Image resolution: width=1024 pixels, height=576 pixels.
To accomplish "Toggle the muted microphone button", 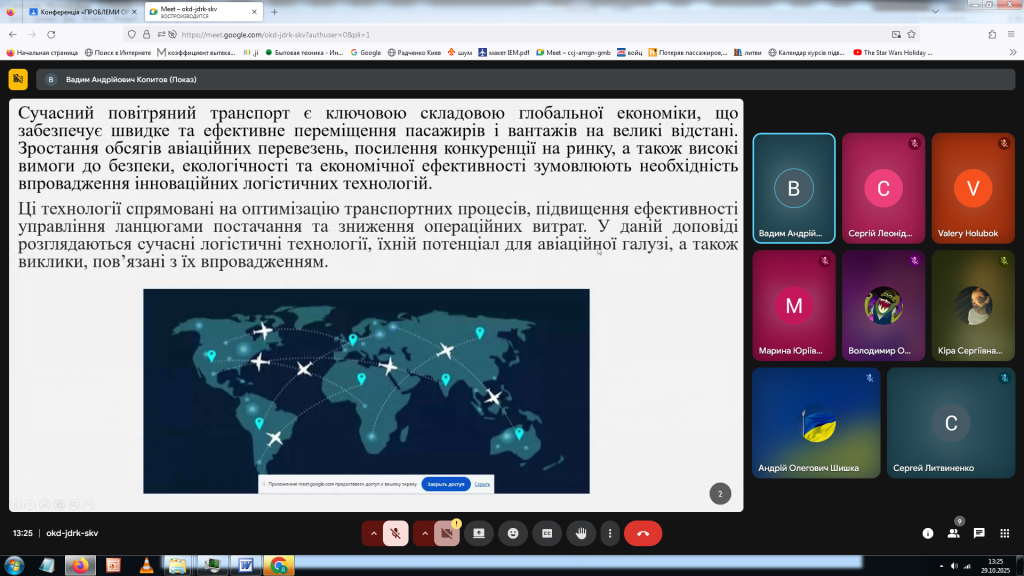I will click(x=396, y=533).
